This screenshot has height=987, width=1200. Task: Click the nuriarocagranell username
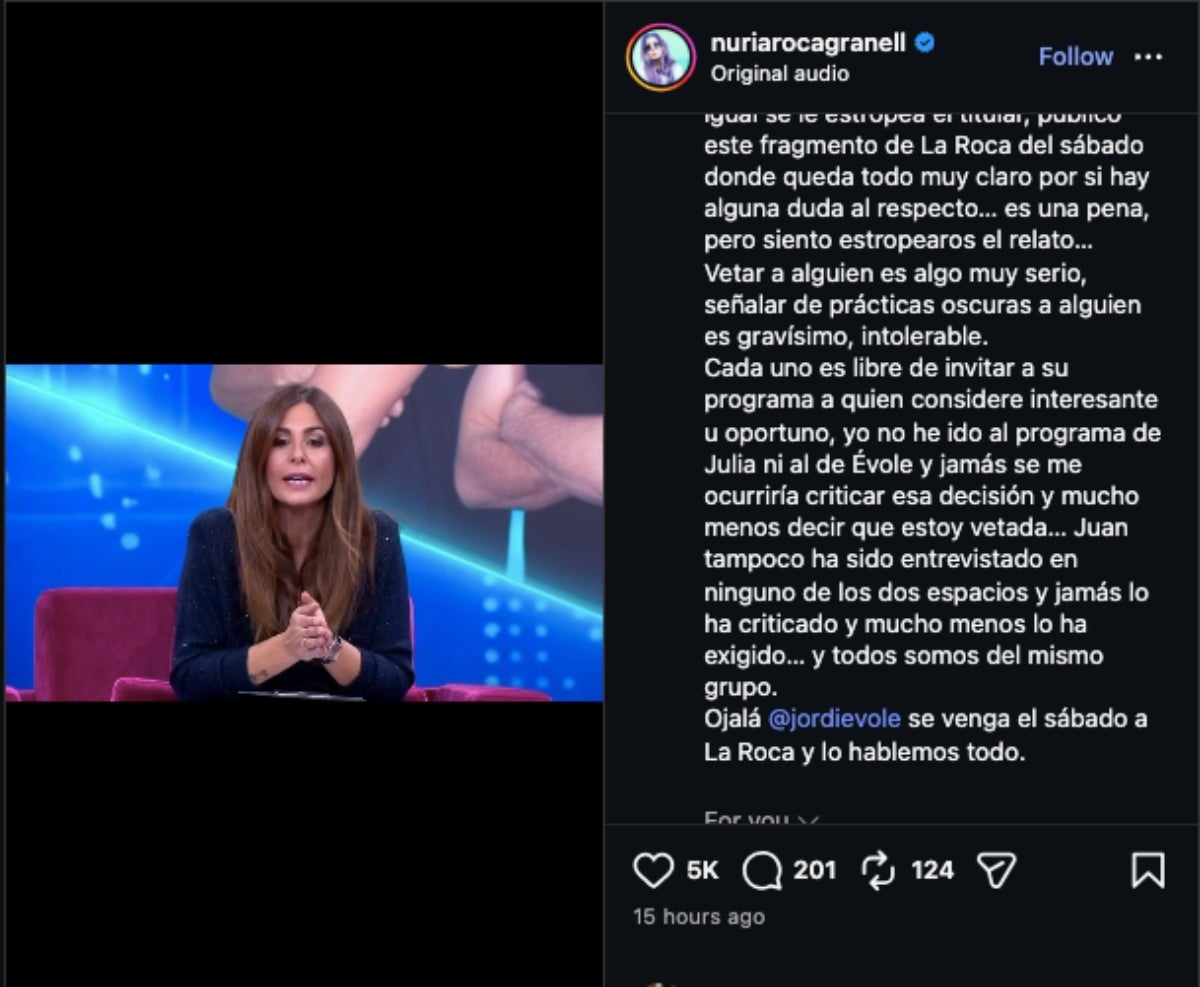[x=810, y=43]
